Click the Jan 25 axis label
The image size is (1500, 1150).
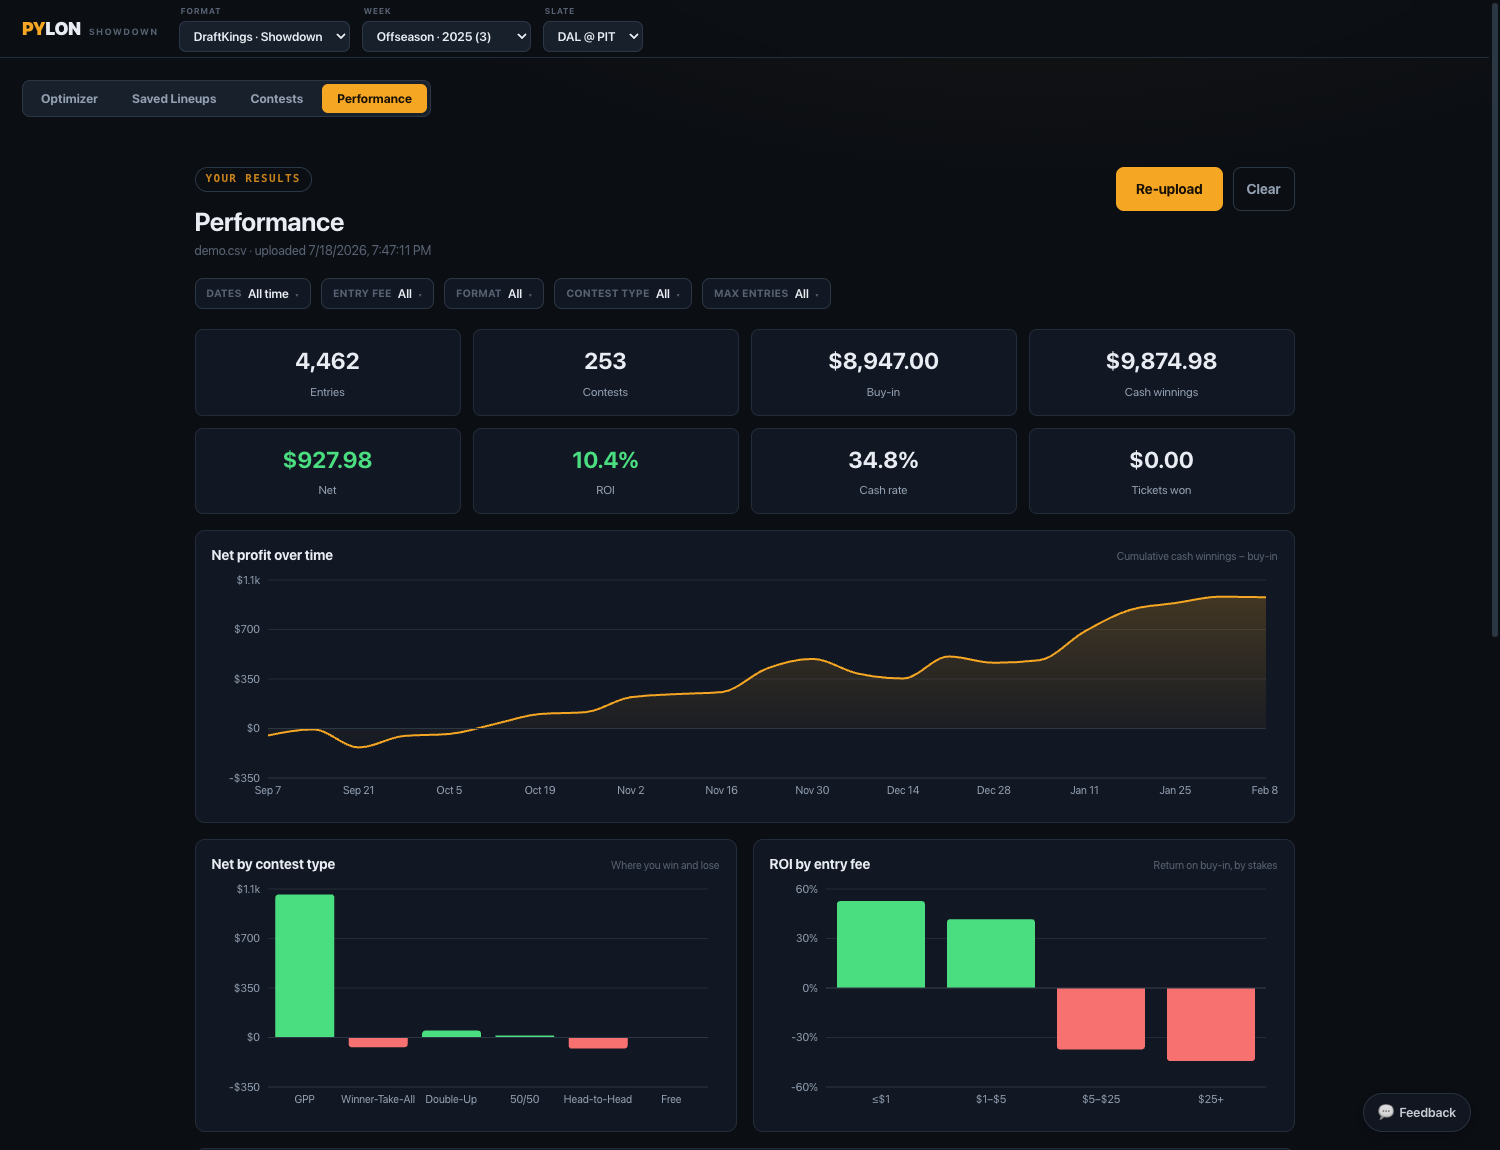(1175, 790)
